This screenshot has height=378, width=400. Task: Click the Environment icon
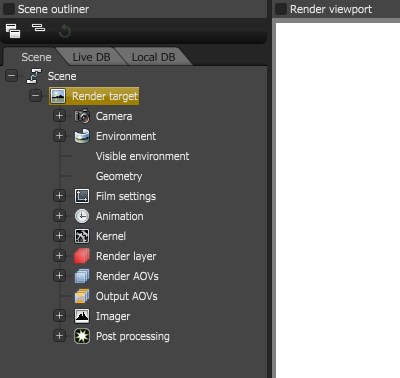click(x=82, y=136)
